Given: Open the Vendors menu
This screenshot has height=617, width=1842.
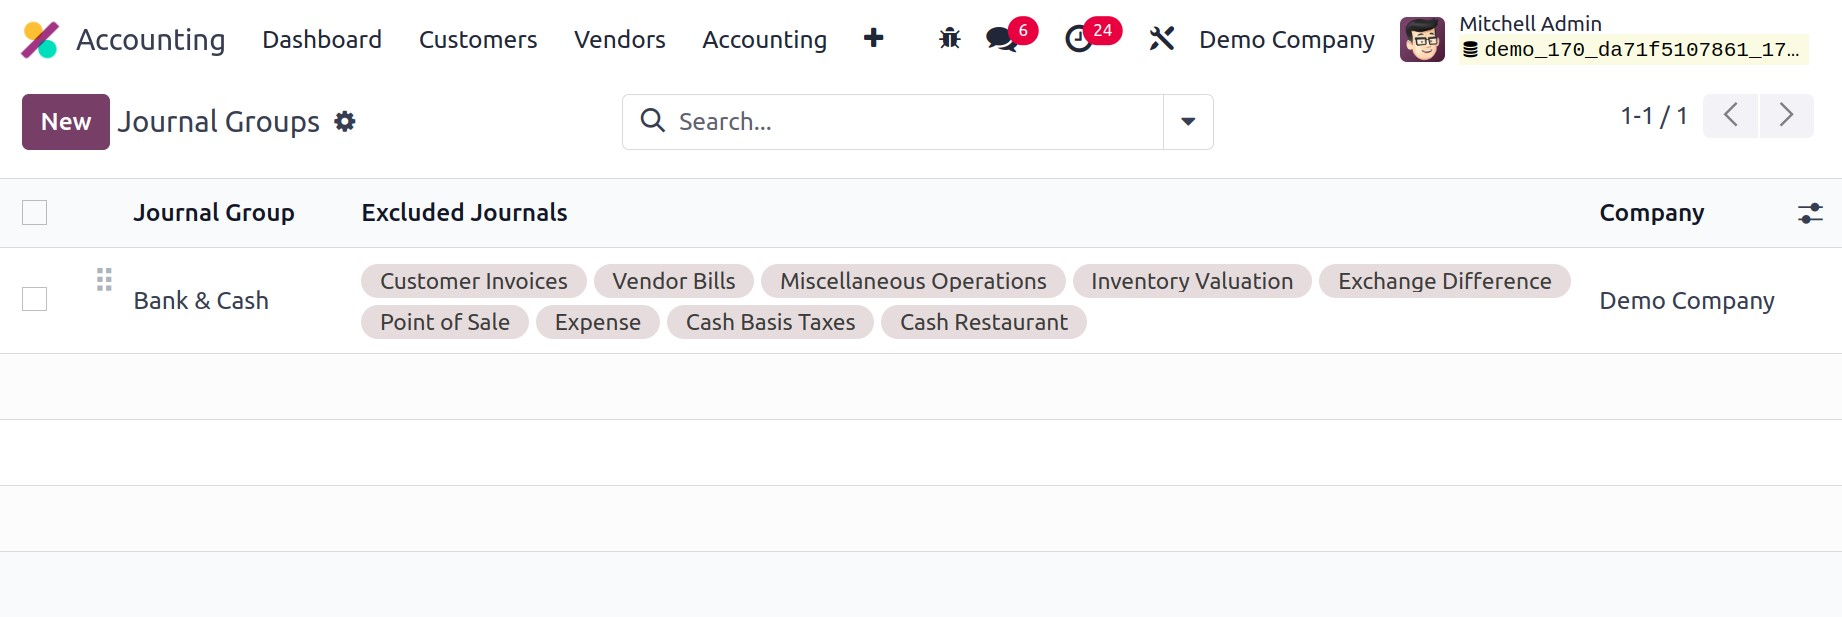Looking at the screenshot, I should (x=619, y=40).
